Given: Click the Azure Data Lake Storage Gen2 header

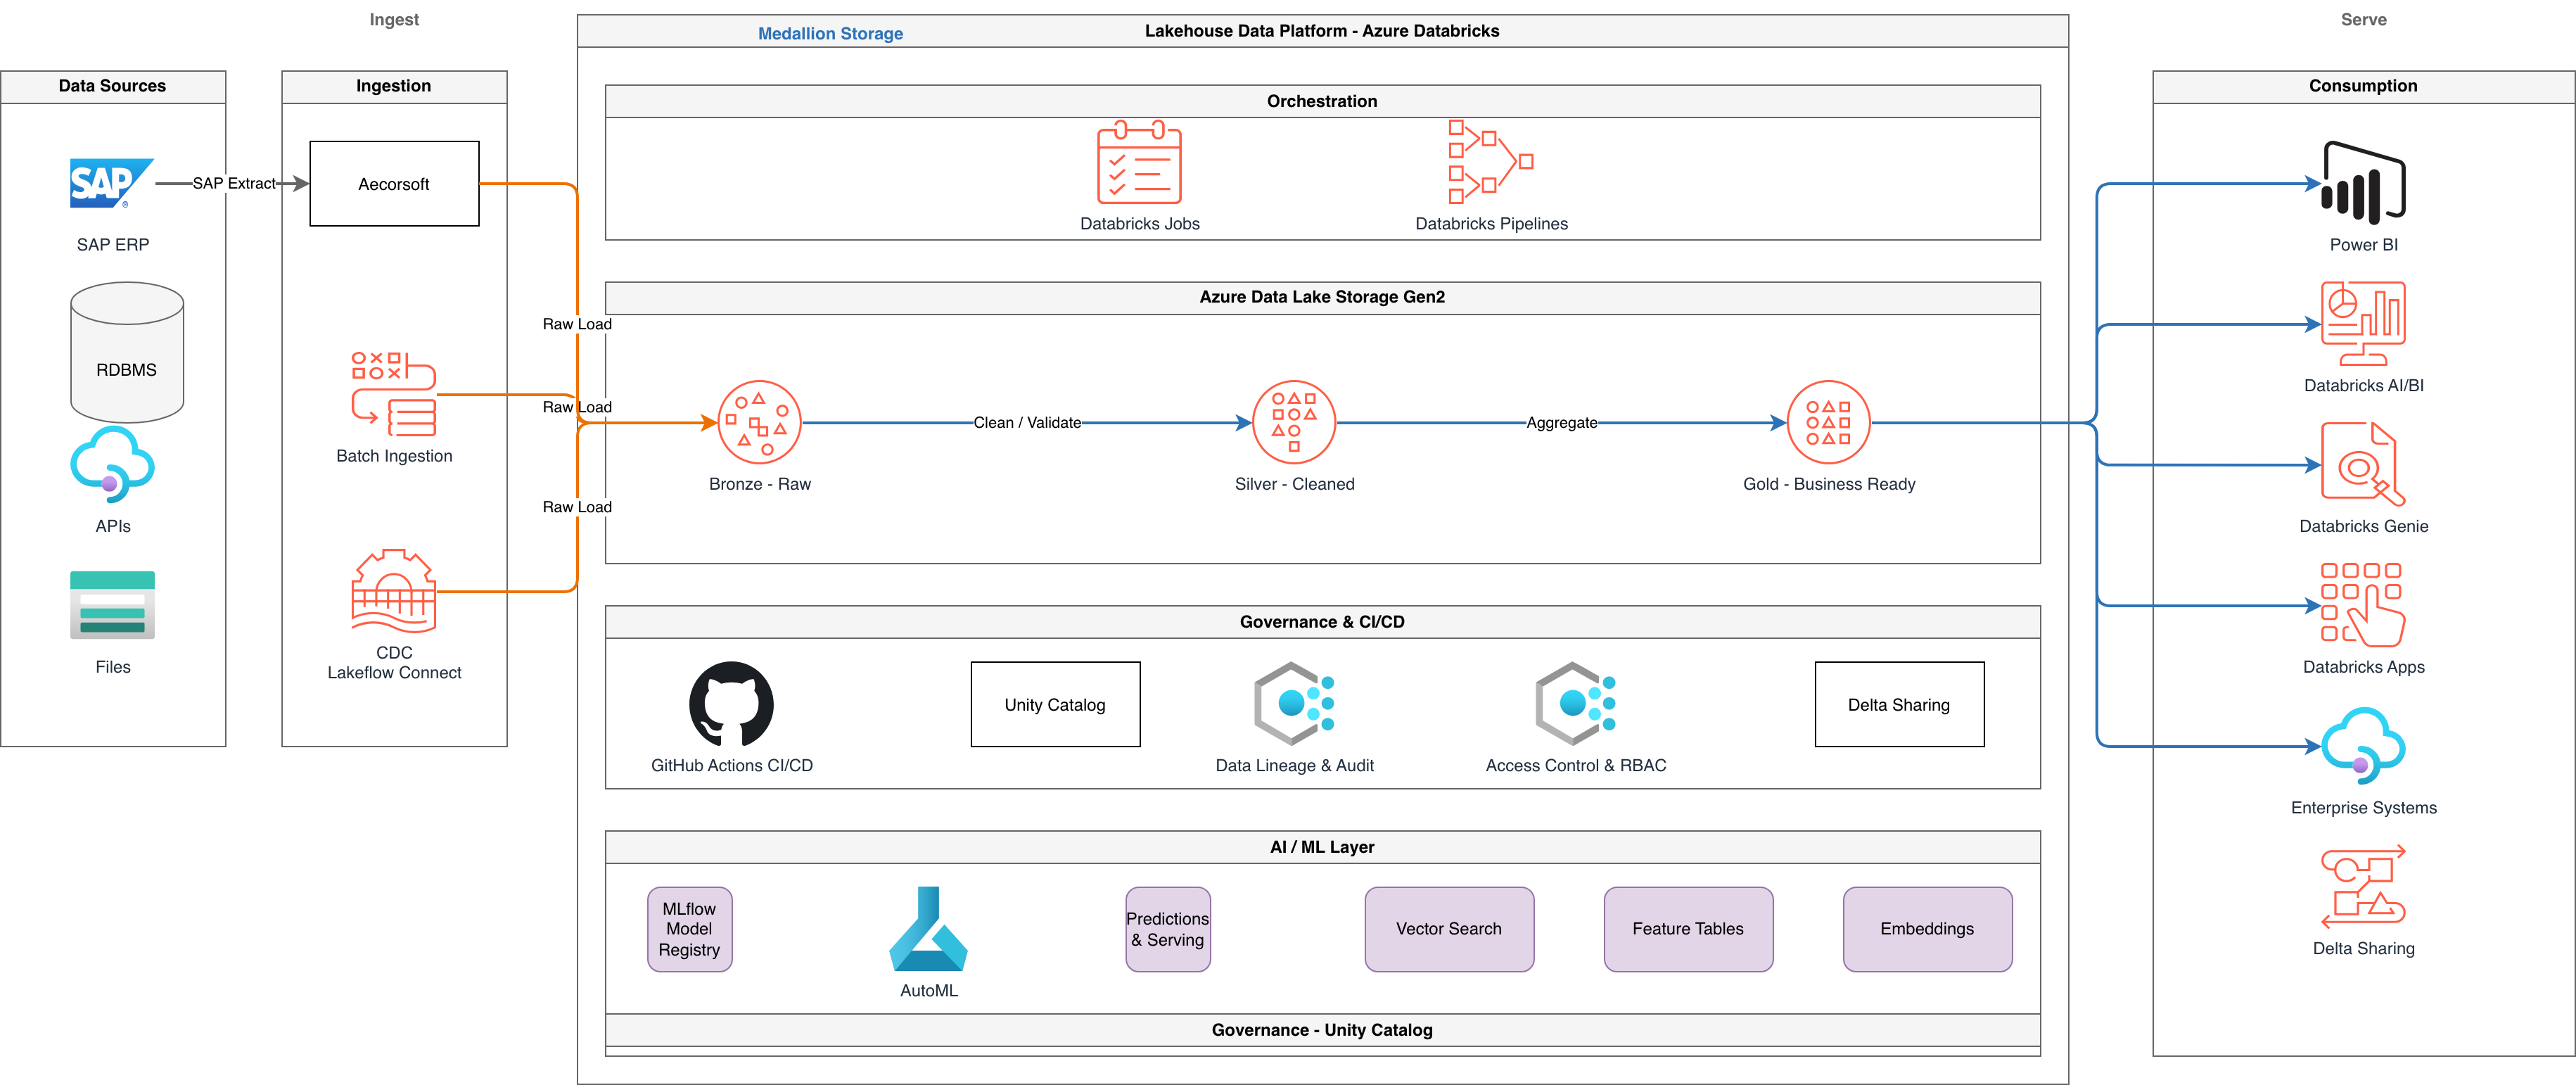Looking at the screenshot, I should [x=1322, y=297].
